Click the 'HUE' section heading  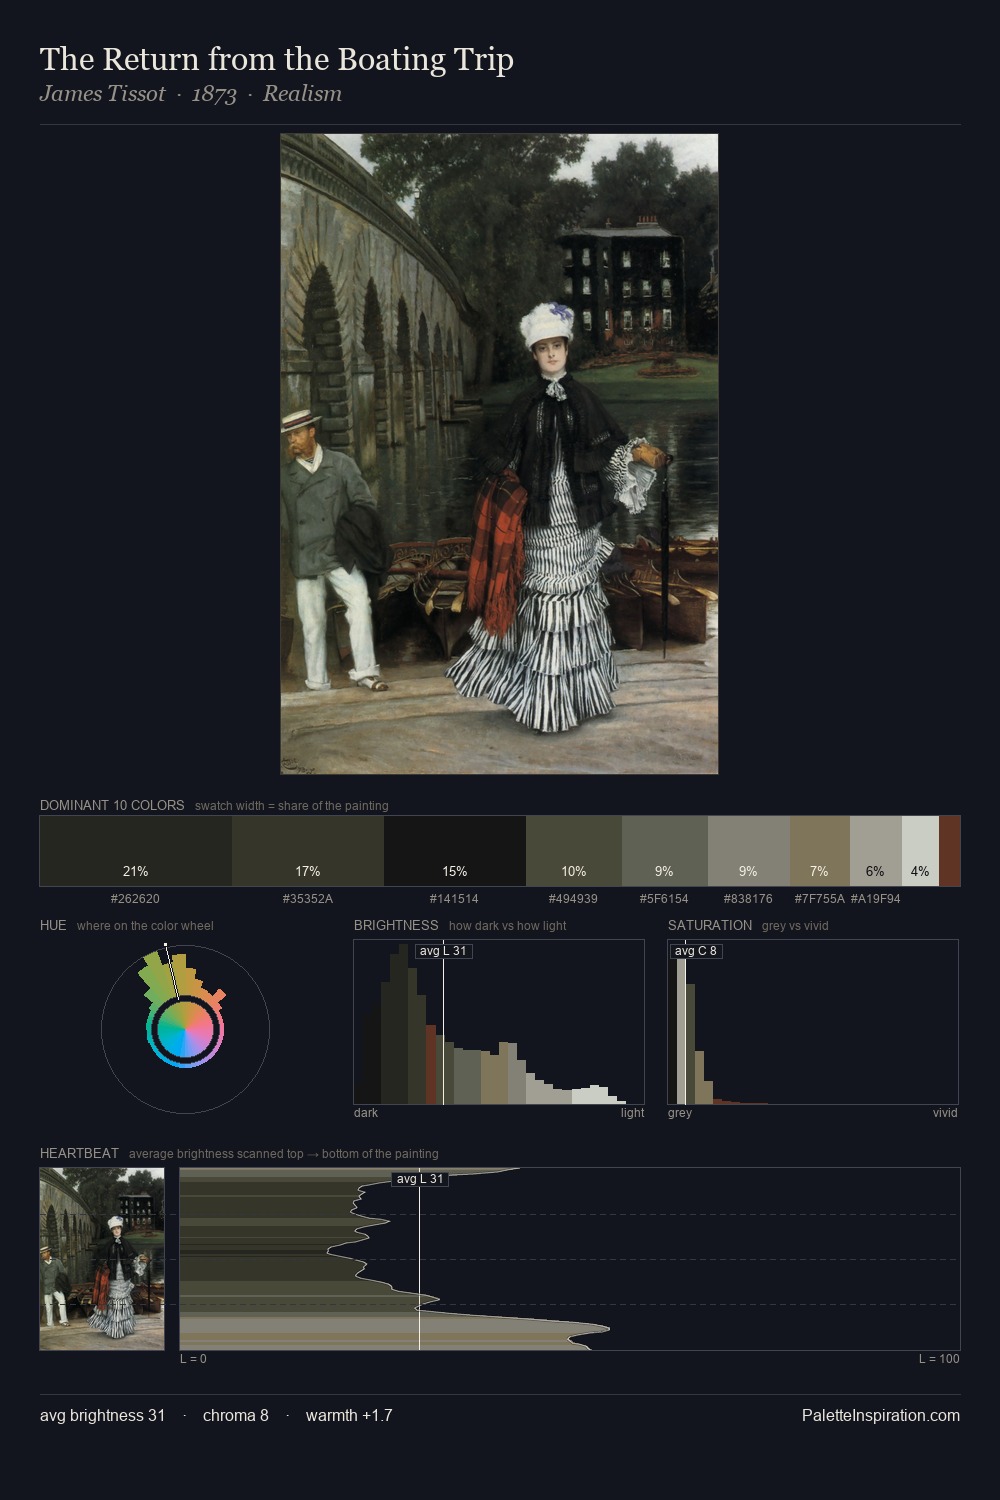[x=53, y=925]
